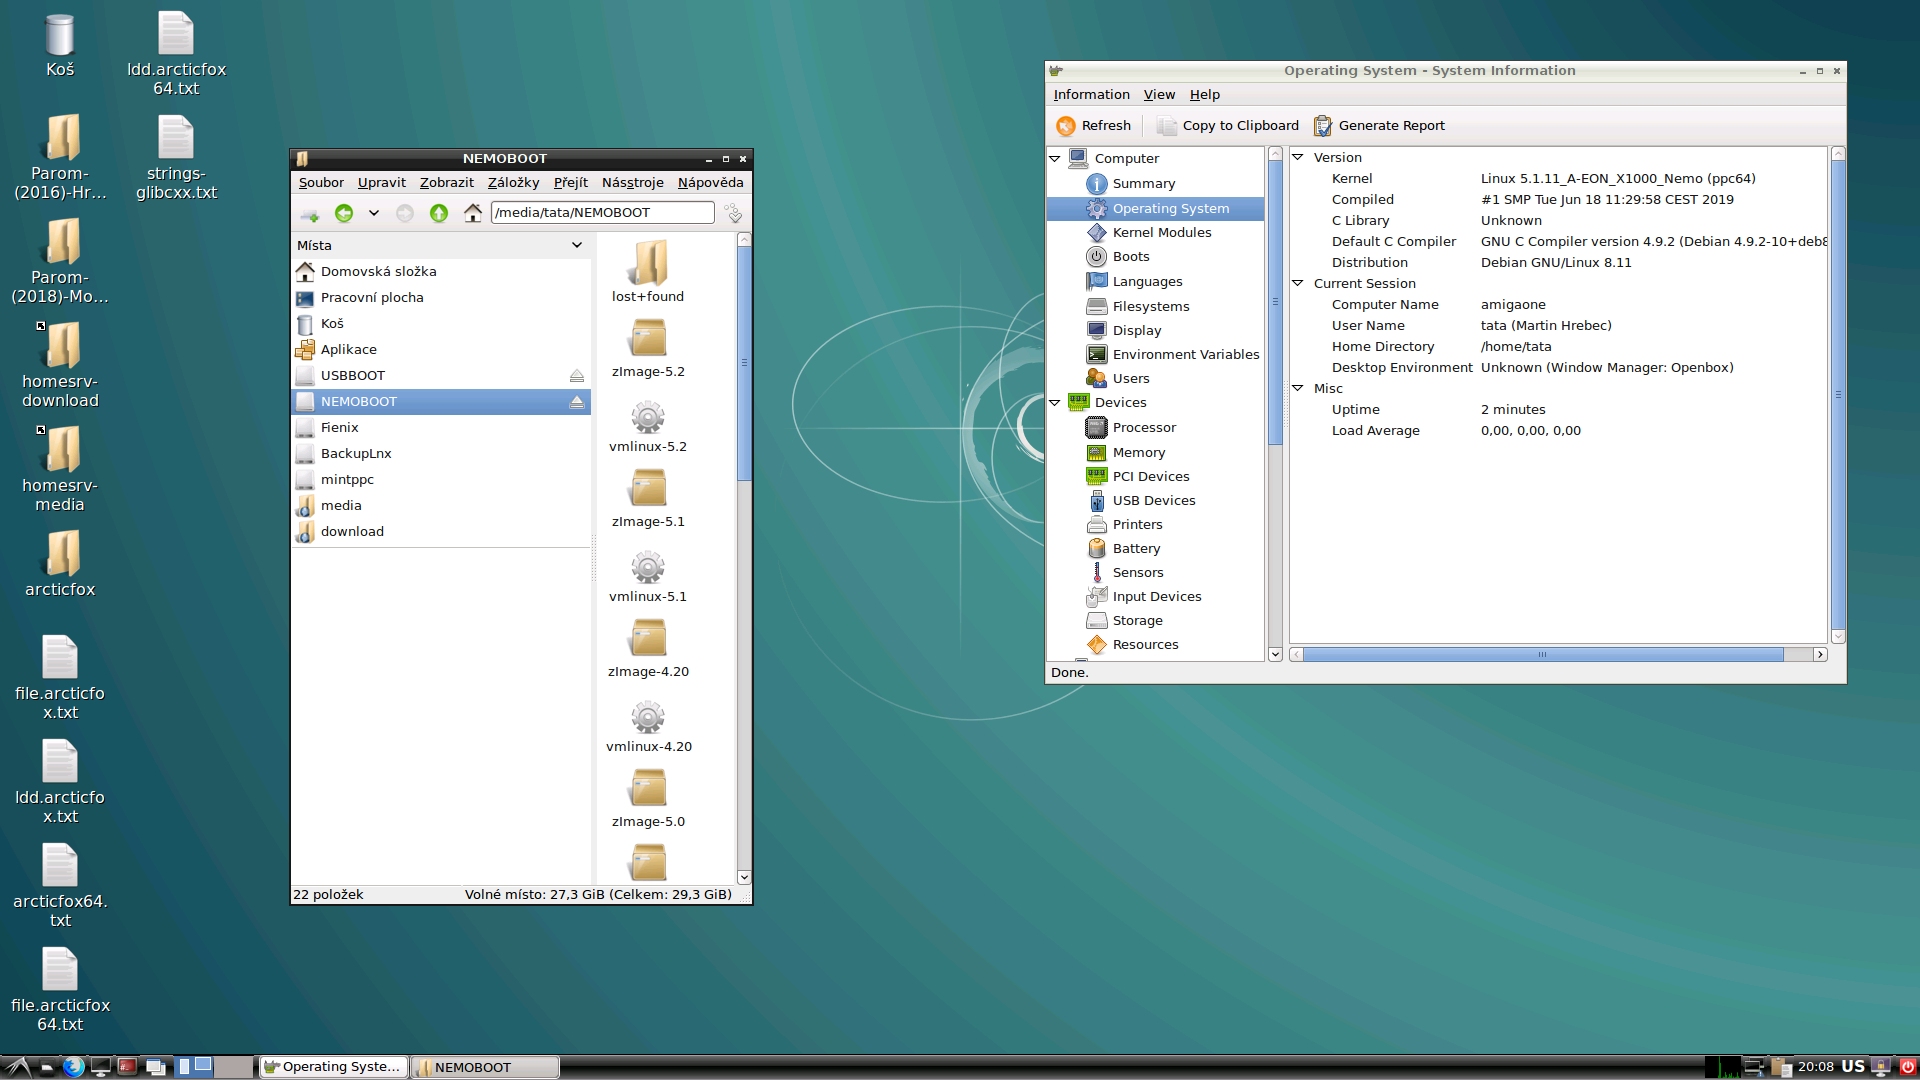The width and height of the screenshot is (1920, 1080).
Task: Select the vmlinux-5.1 file icon
Action: pos(648,567)
